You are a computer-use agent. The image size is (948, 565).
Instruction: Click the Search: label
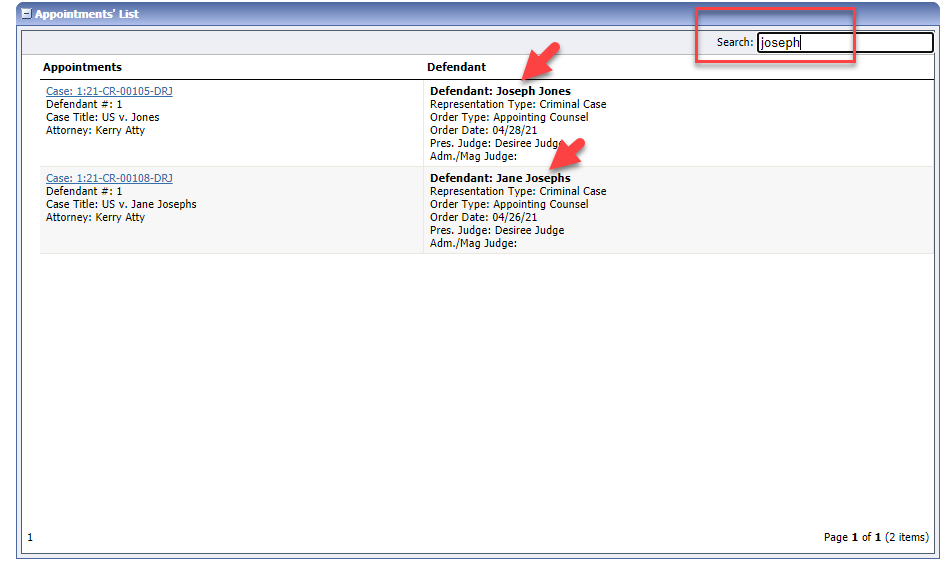point(735,42)
